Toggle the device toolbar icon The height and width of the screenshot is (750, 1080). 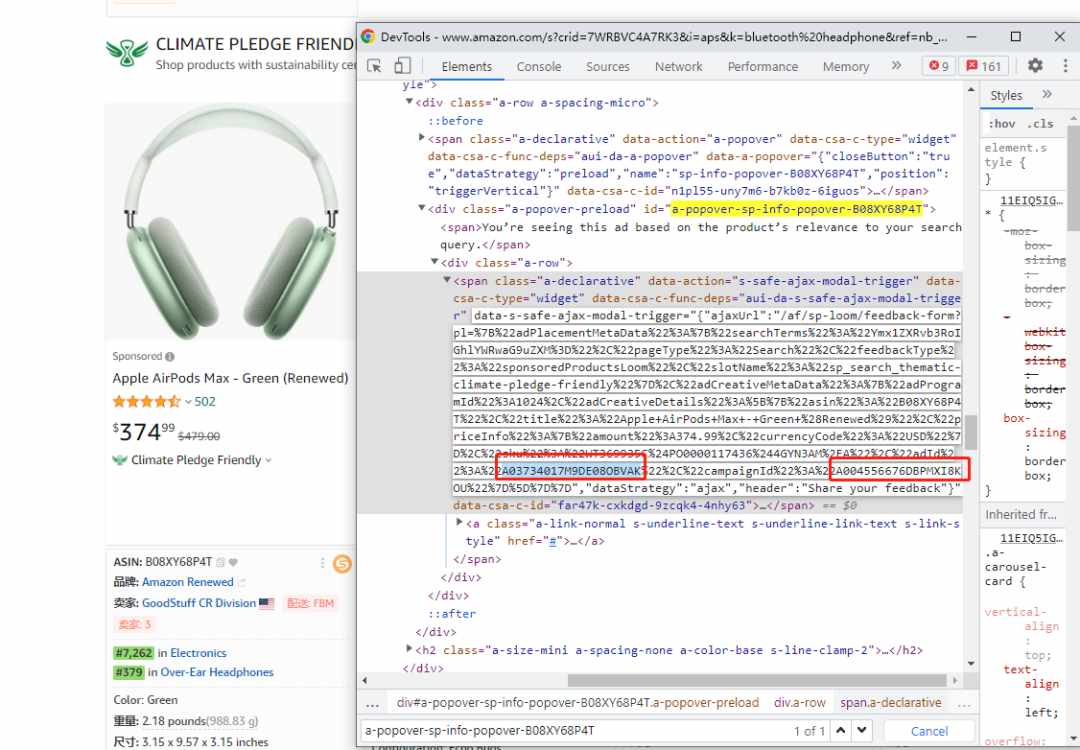pos(402,65)
